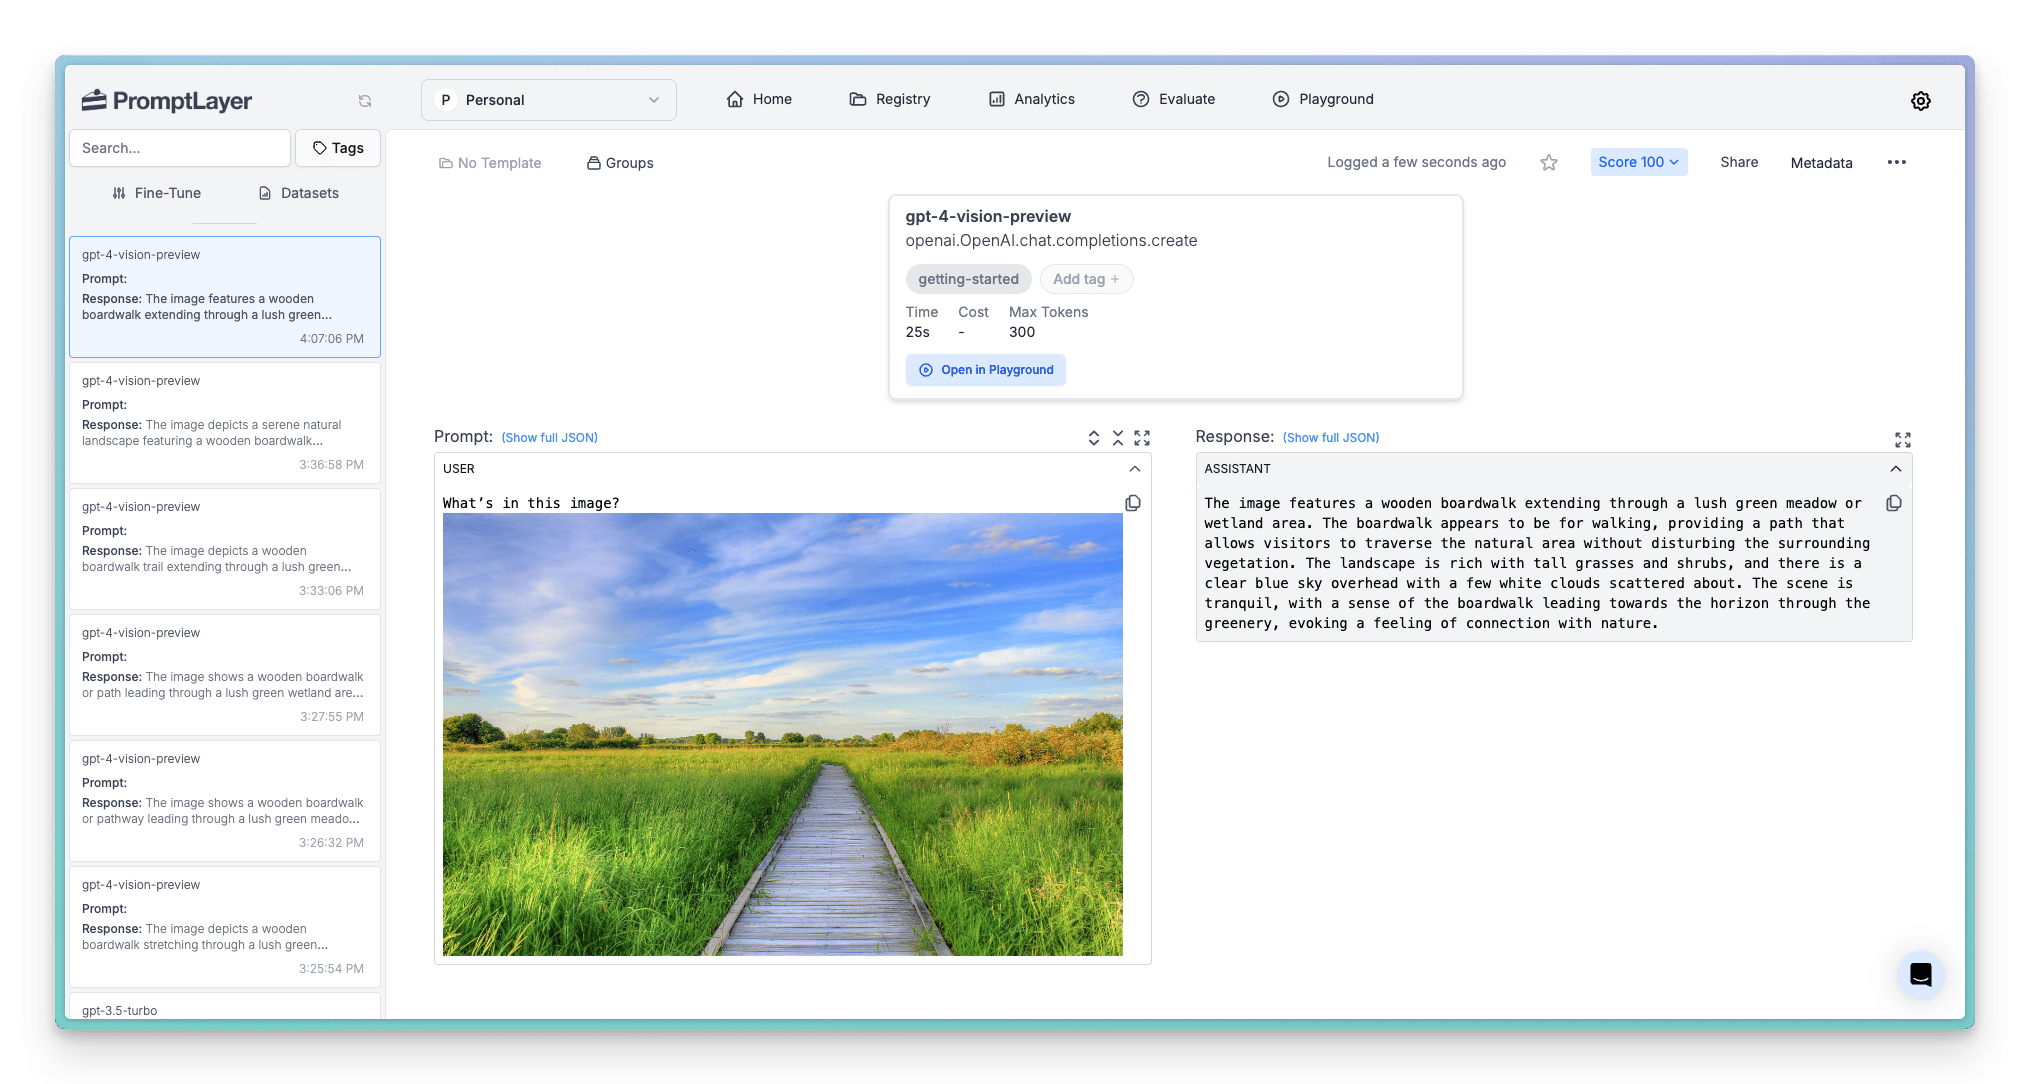The width and height of the screenshot is (2030, 1084).
Task: Open the response panel in fullscreen
Action: pyautogui.click(x=1903, y=440)
